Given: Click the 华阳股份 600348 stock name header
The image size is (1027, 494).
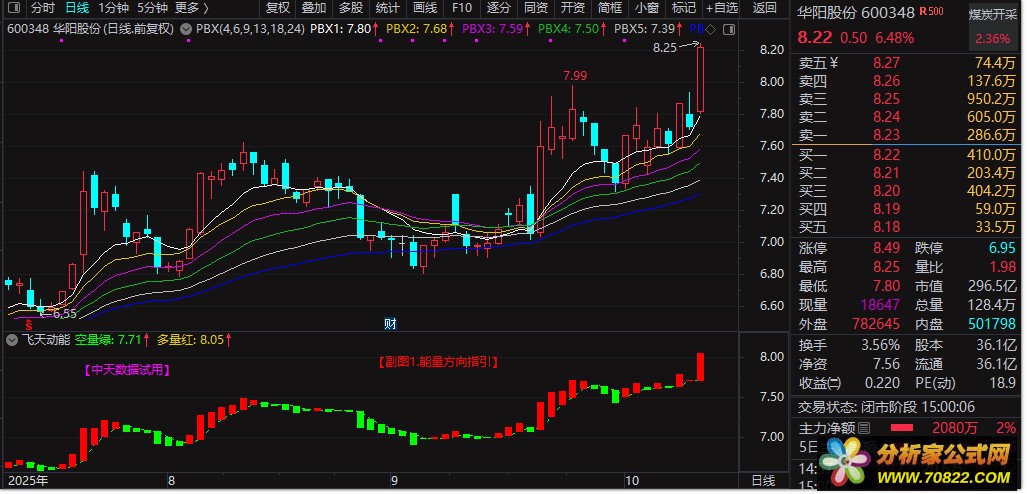Looking at the screenshot, I should tap(856, 12).
